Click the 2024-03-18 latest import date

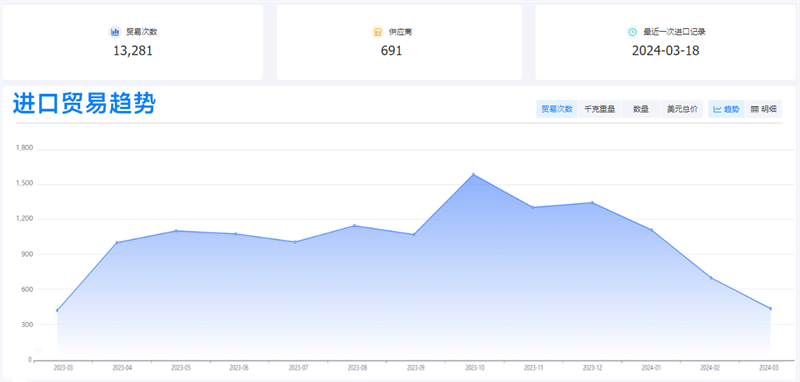665,51
